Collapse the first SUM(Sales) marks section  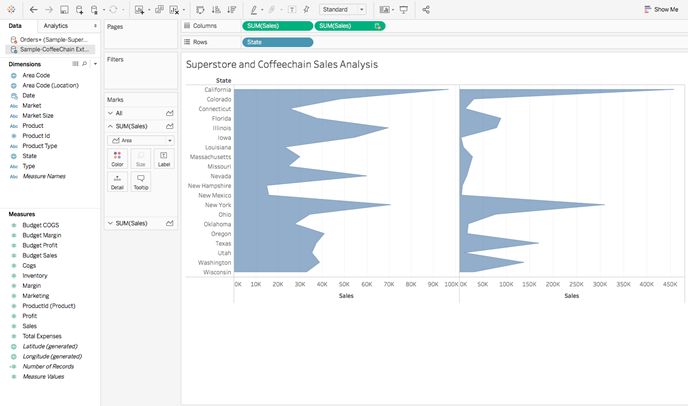110,126
